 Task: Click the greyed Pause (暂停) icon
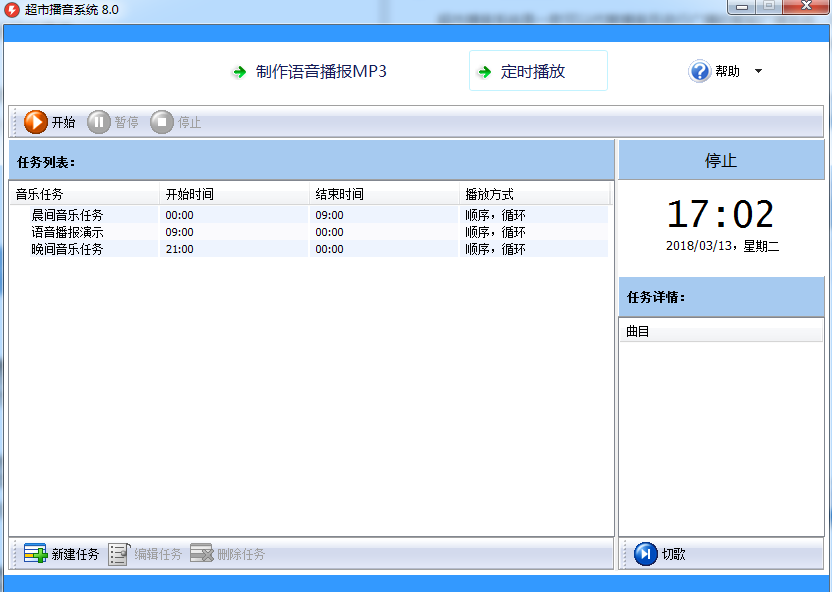(x=99, y=122)
